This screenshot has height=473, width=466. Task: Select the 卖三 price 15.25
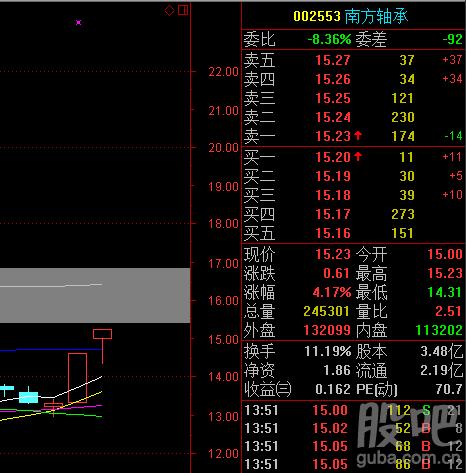pyautogui.click(x=333, y=98)
